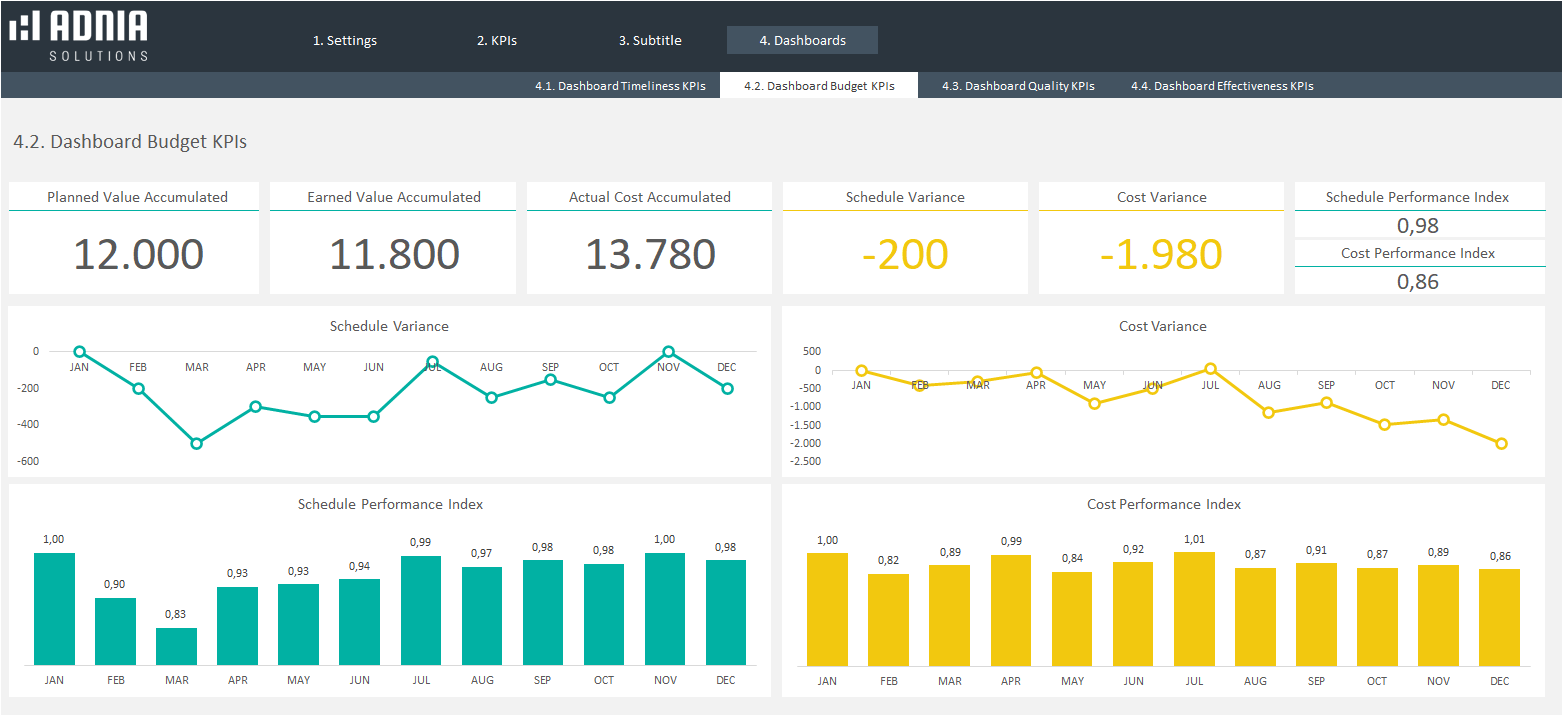The width and height of the screenshot is (1562, 715).
Task: Click the Cost Variance -1.980 figure
Action: click(x=1161, y=254)
